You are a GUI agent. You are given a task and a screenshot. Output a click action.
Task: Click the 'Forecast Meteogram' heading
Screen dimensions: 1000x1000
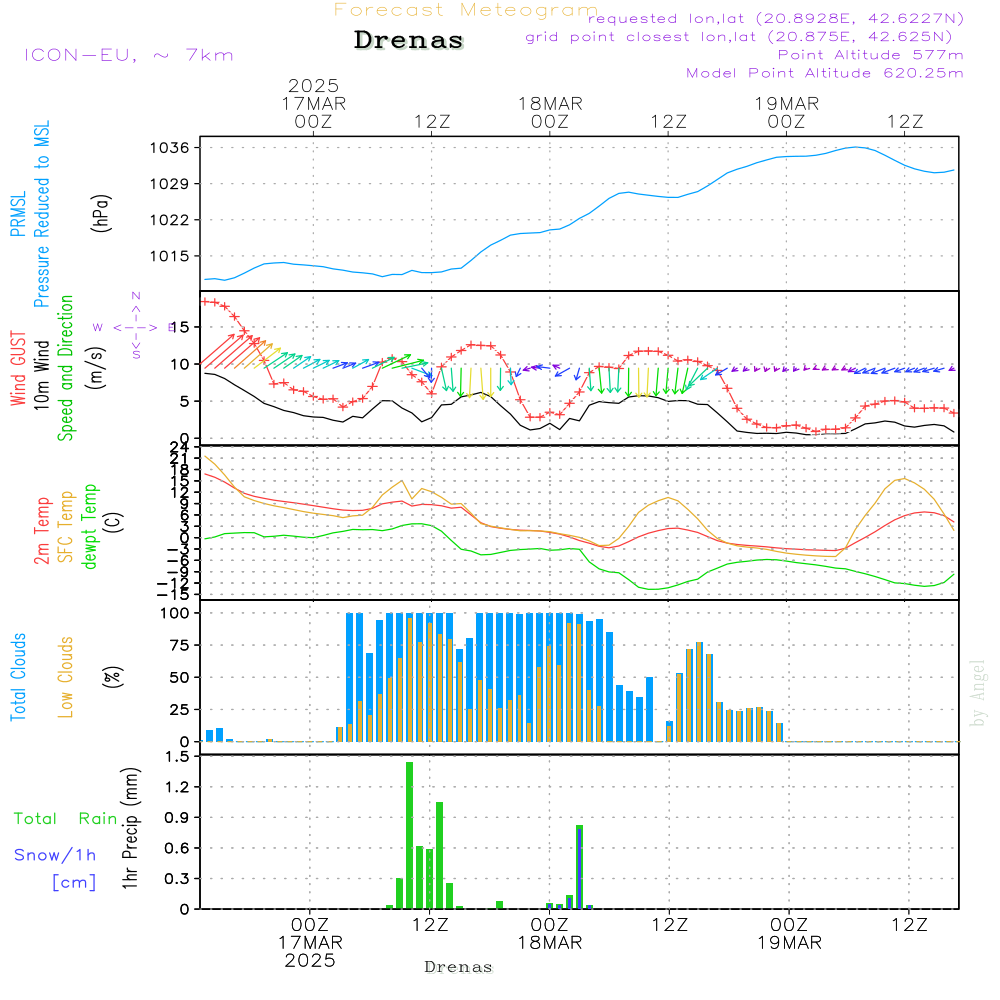(466, 10)
